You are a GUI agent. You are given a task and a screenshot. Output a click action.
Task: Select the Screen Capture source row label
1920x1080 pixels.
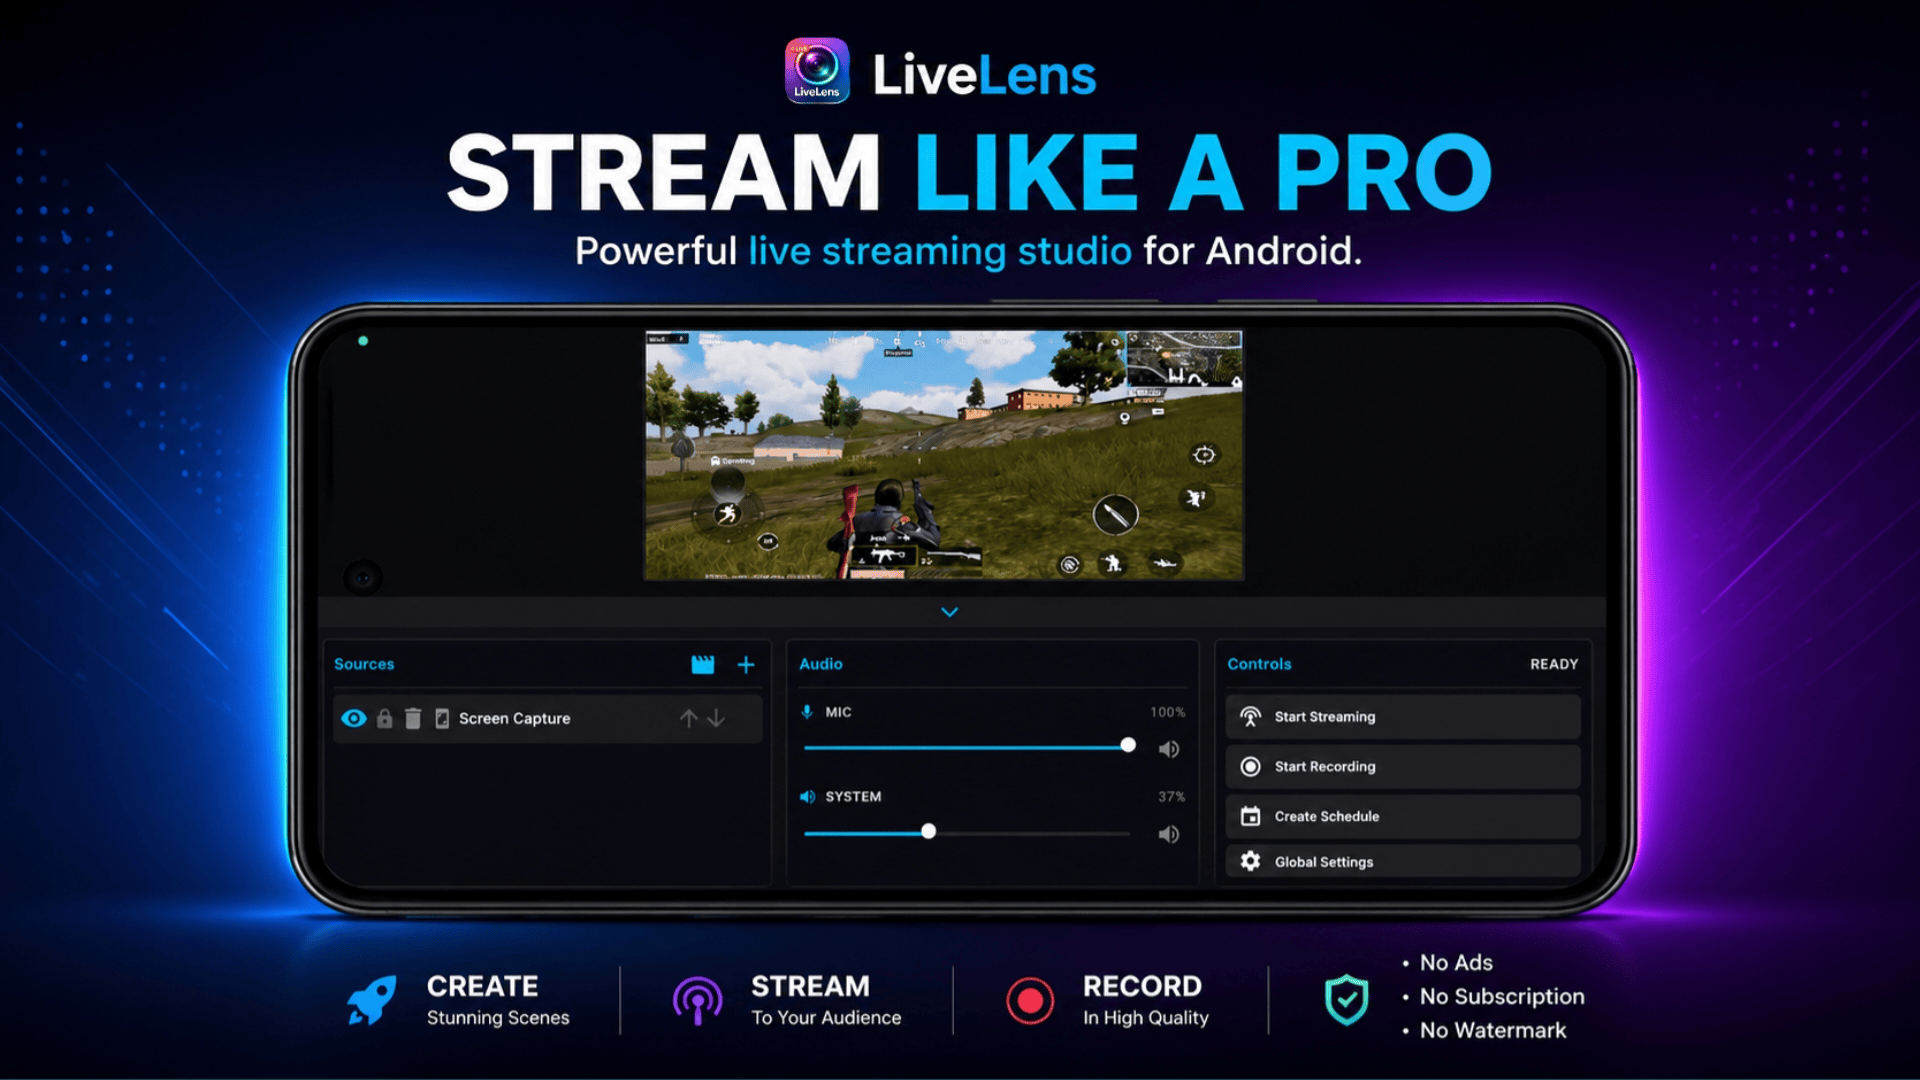tap(515, 718)
